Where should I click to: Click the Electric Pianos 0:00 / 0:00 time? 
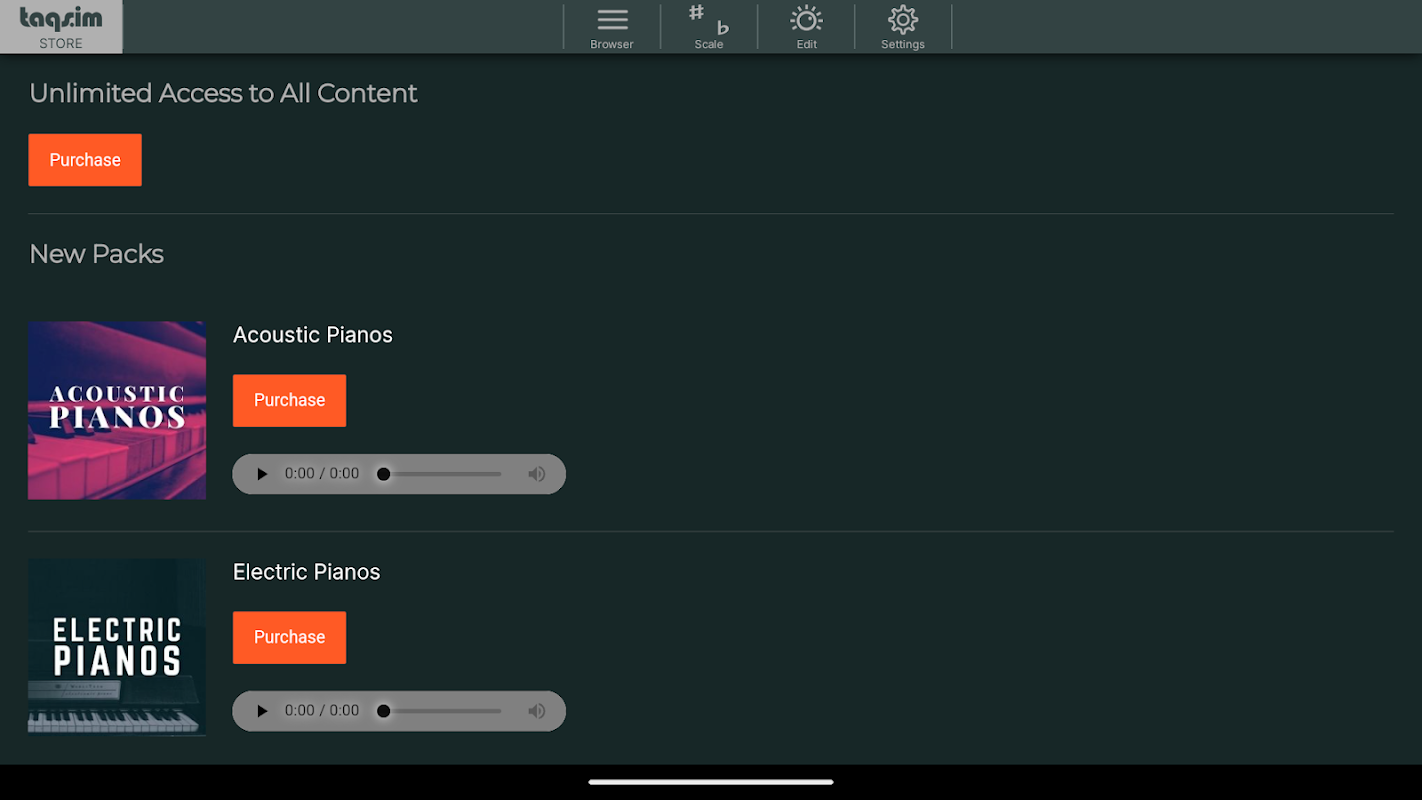322,711
